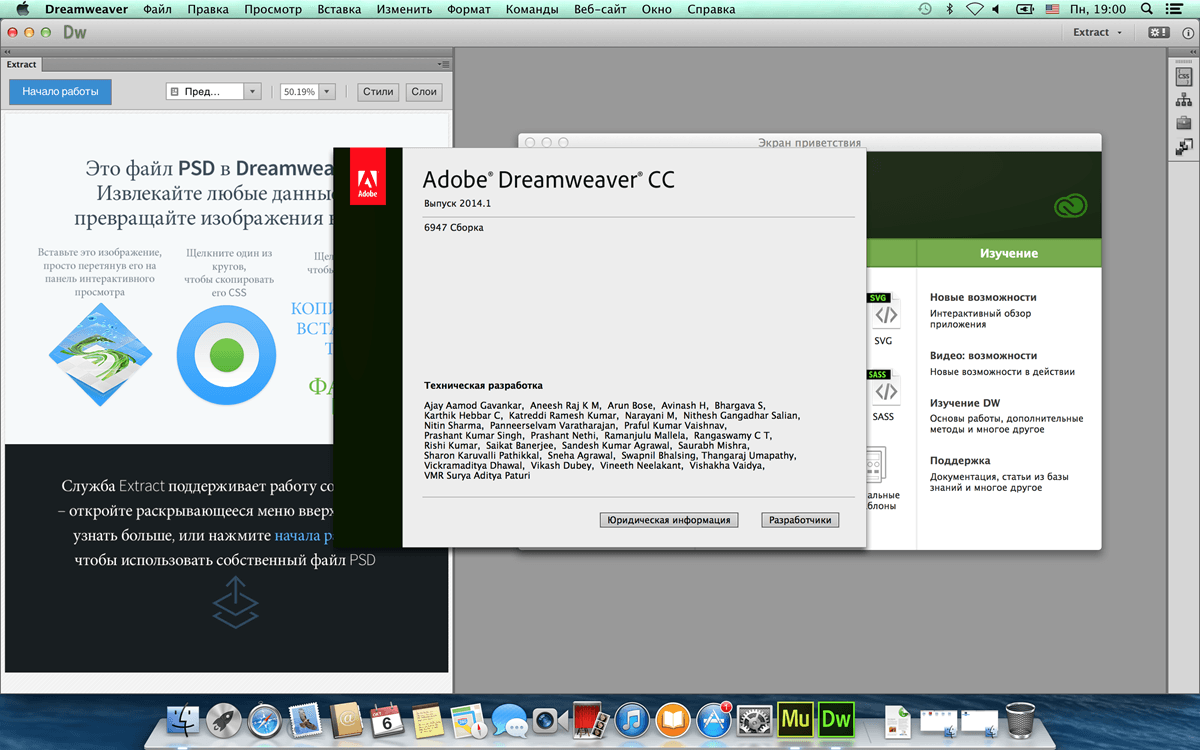Launch Launchpad from the Dock
Viewport: 1200px width, 750px height.
224,718
